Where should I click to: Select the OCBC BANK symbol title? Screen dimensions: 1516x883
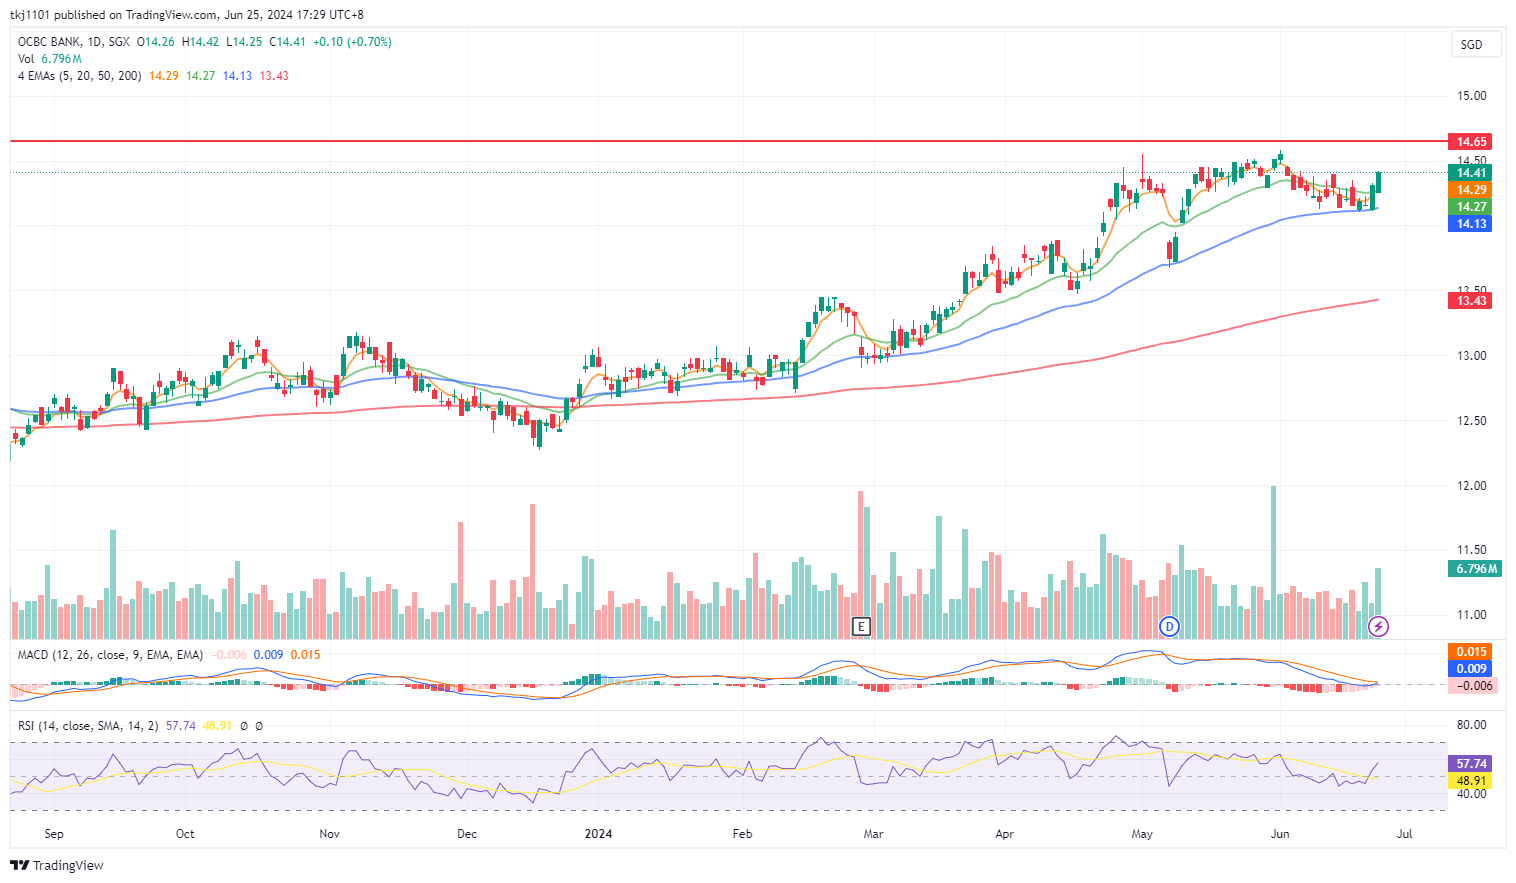pyautogui.click(x=49, y=42)
